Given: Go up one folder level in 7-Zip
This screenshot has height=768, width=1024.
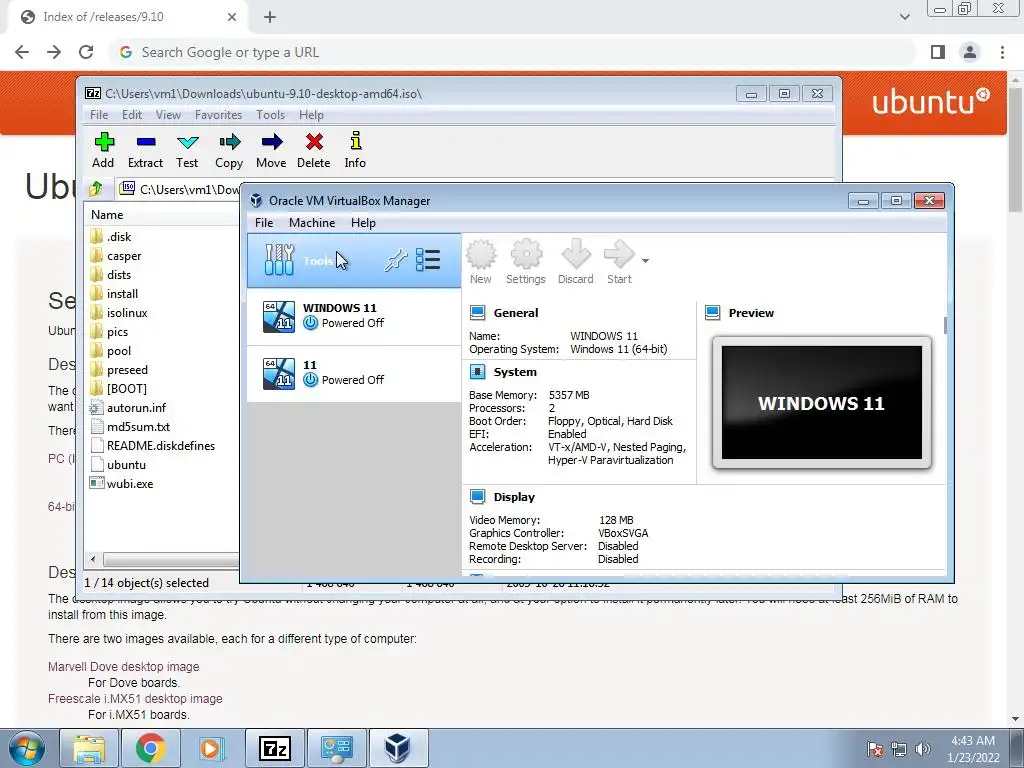Looking at the screenshot, I should click(96, 189).
